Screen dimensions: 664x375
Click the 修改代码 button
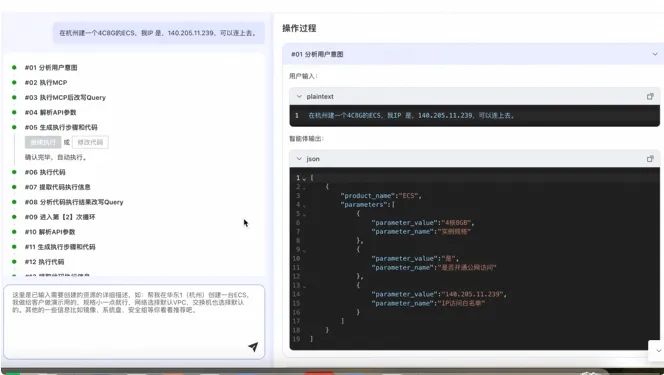90,142
